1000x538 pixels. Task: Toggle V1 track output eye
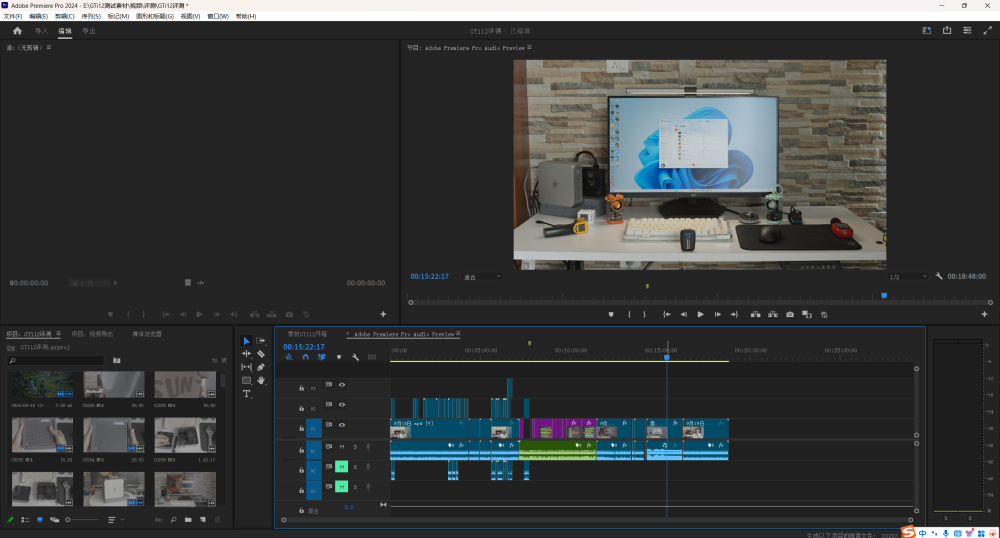tap(342, 425)
